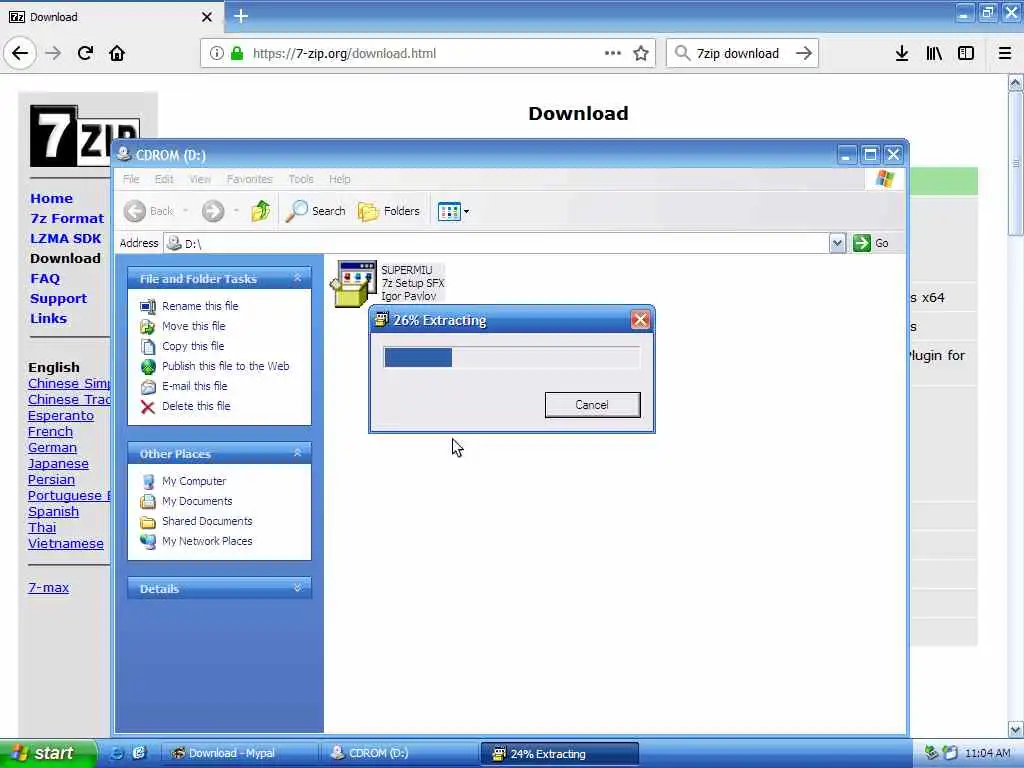This screenshot has height=768, width=1024.
Task: Close the Download browser tab
Action: pos(207,17)
